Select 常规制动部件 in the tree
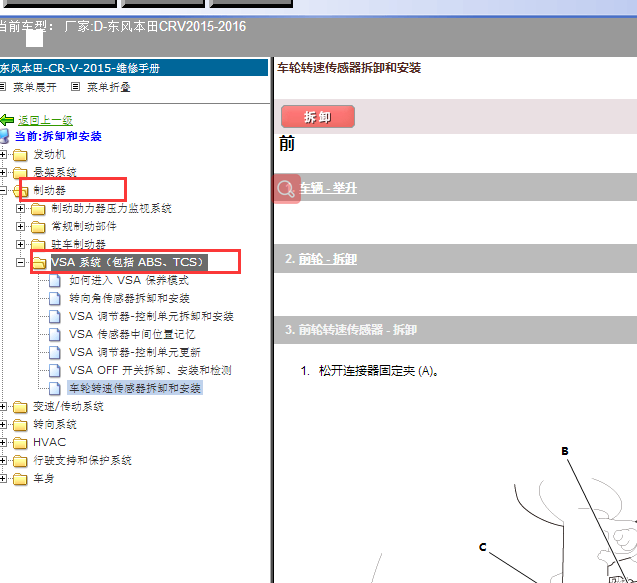 tap(84, 226)
